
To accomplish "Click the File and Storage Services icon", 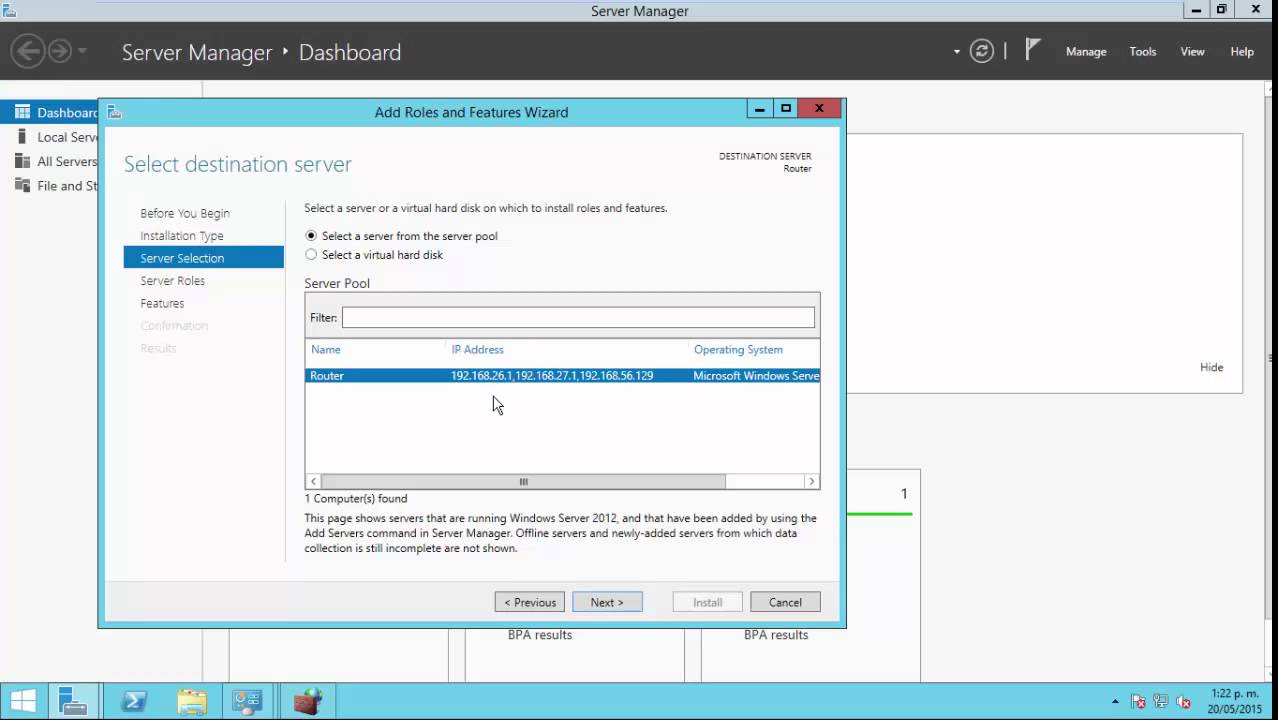I will pos(22,185).
